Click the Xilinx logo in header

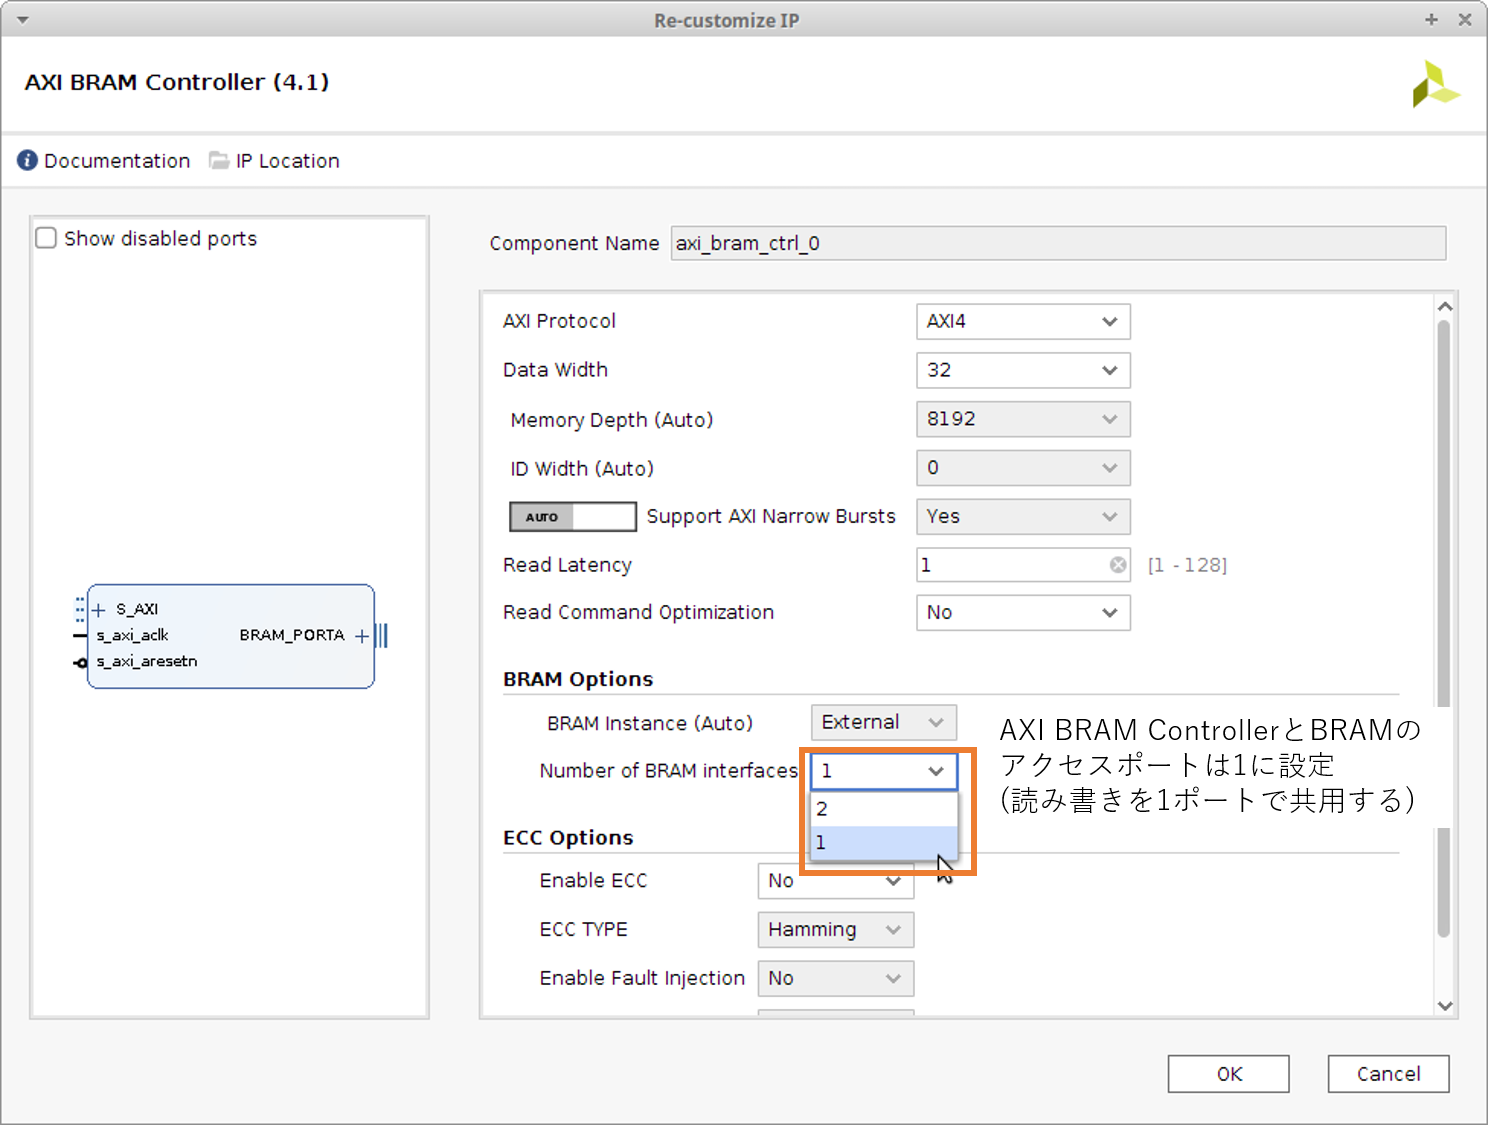[1435, 85]
